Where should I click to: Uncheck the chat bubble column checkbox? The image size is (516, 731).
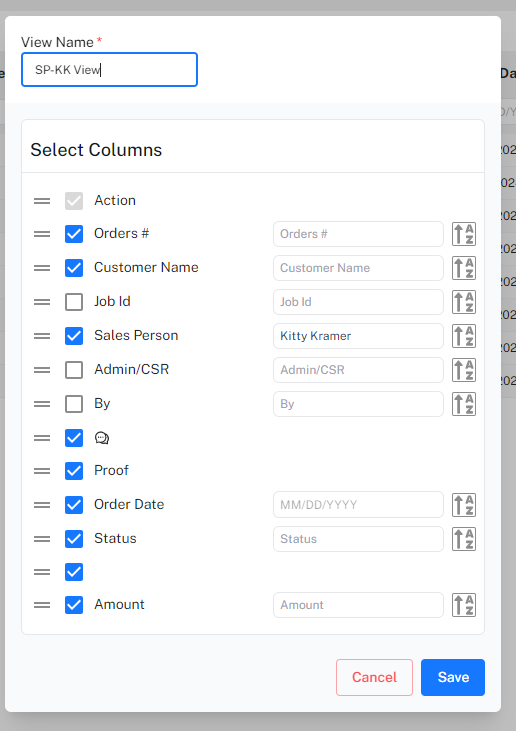[x=74, y=438]
